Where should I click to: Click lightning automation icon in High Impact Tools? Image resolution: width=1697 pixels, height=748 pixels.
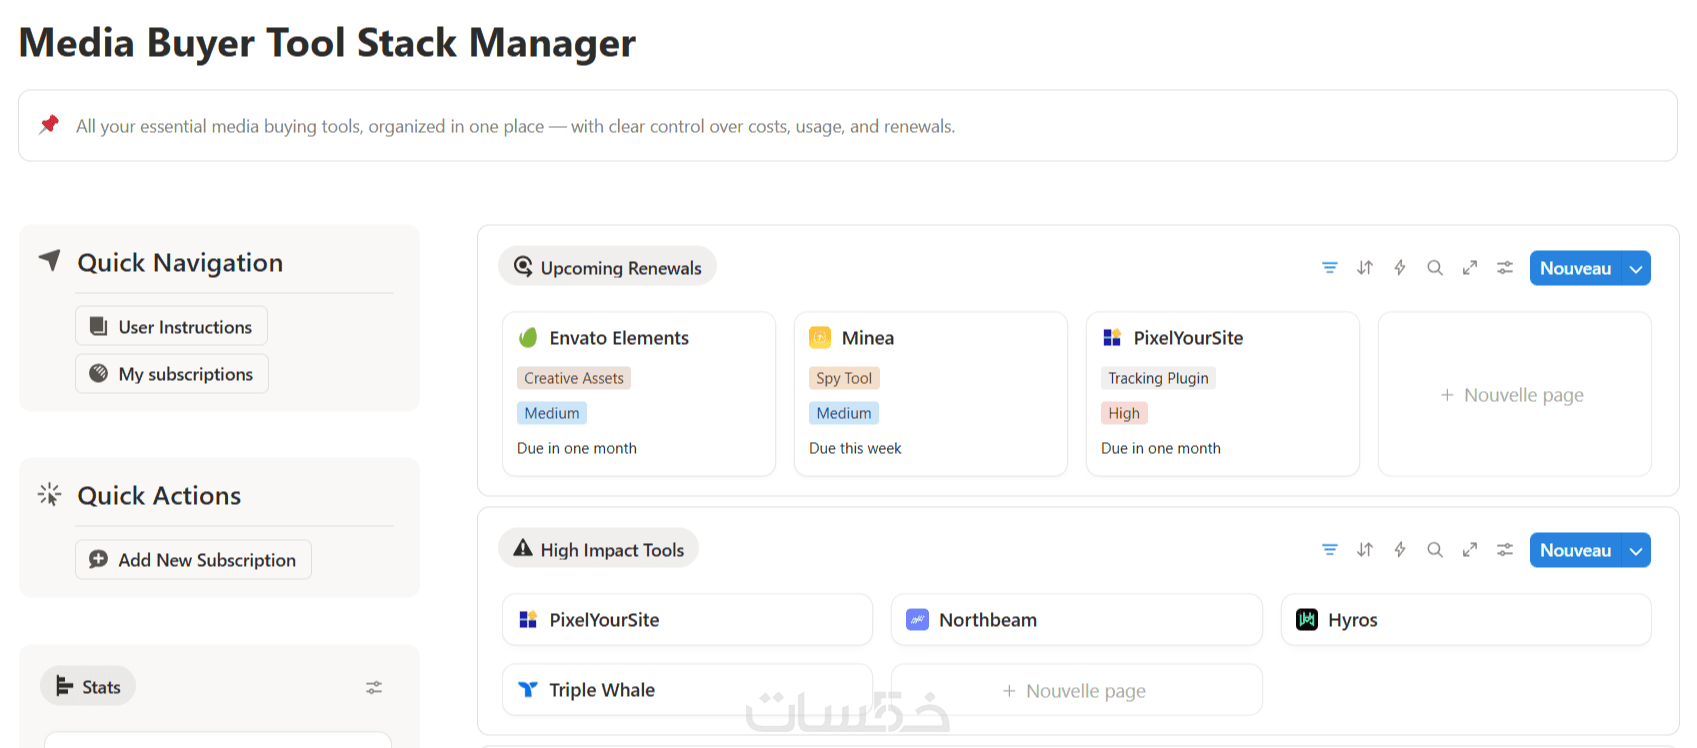1399,550
